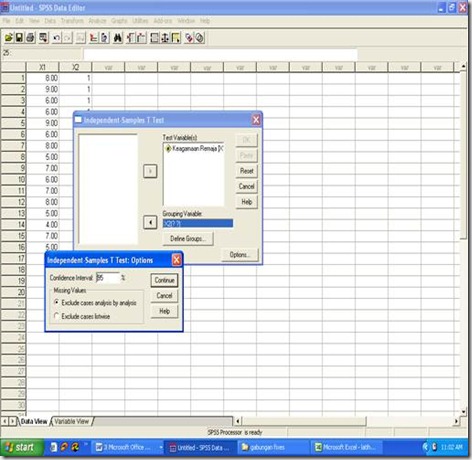Click the row 1 header
The height and width of the screenshot is (460, 472).
tap(14, 78)
